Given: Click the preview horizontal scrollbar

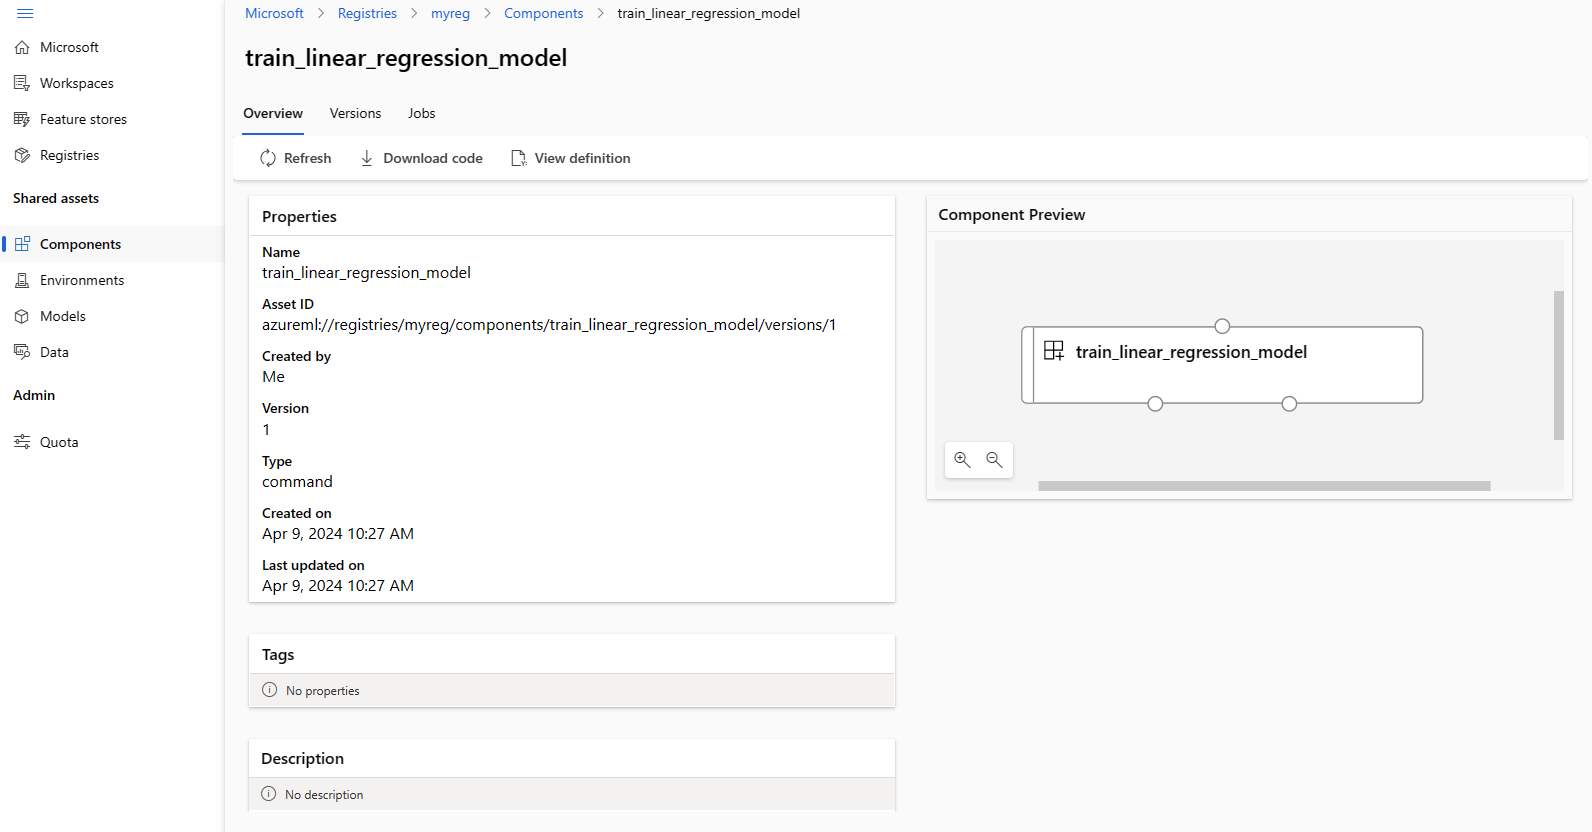Looking at the screenshot, I should [1264, 486].
